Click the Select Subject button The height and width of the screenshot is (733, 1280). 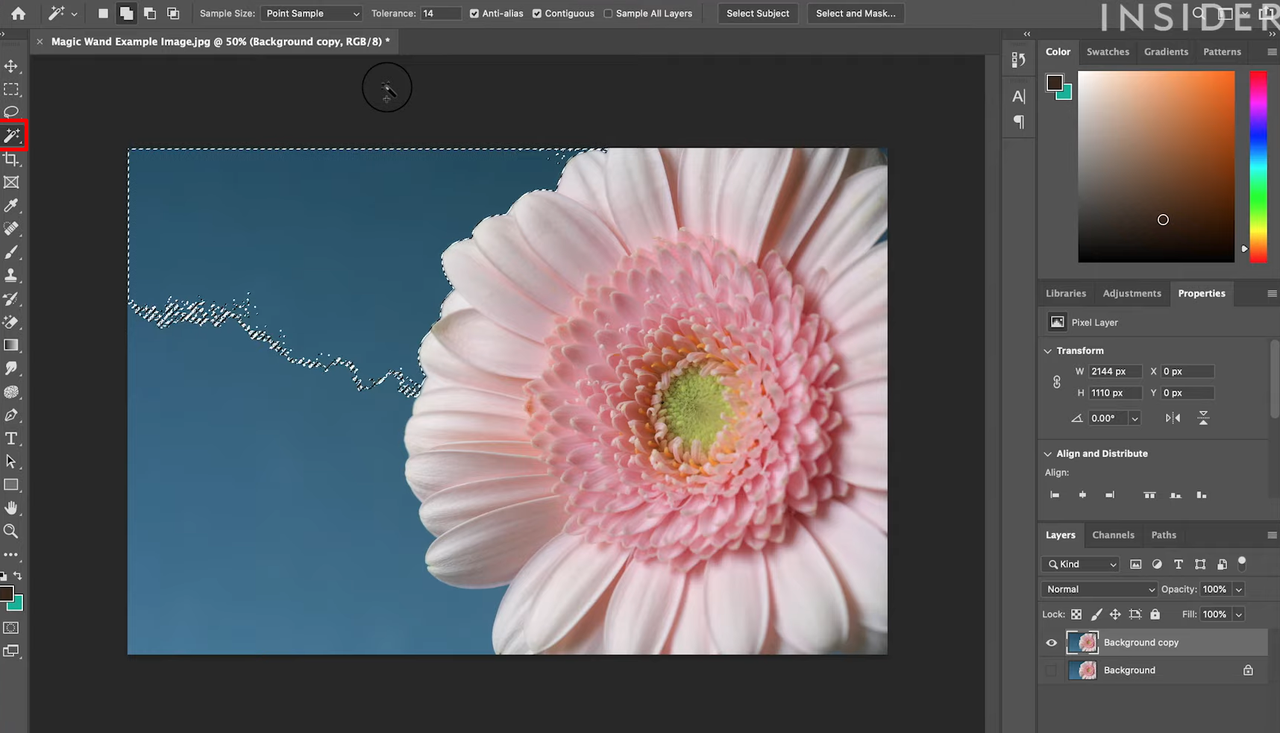click(x=757, y=13)
